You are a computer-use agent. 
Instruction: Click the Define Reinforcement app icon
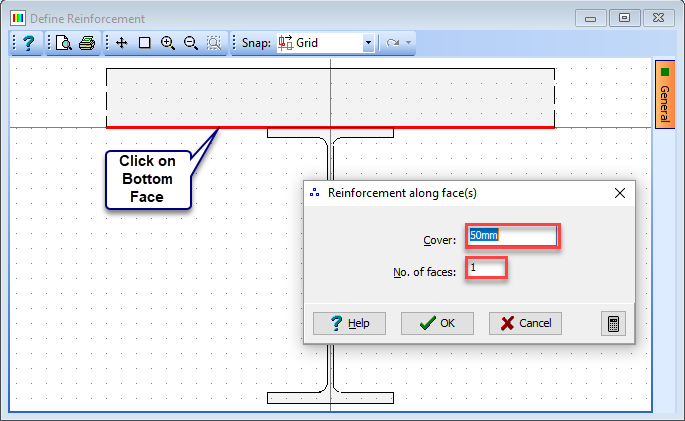18,18
